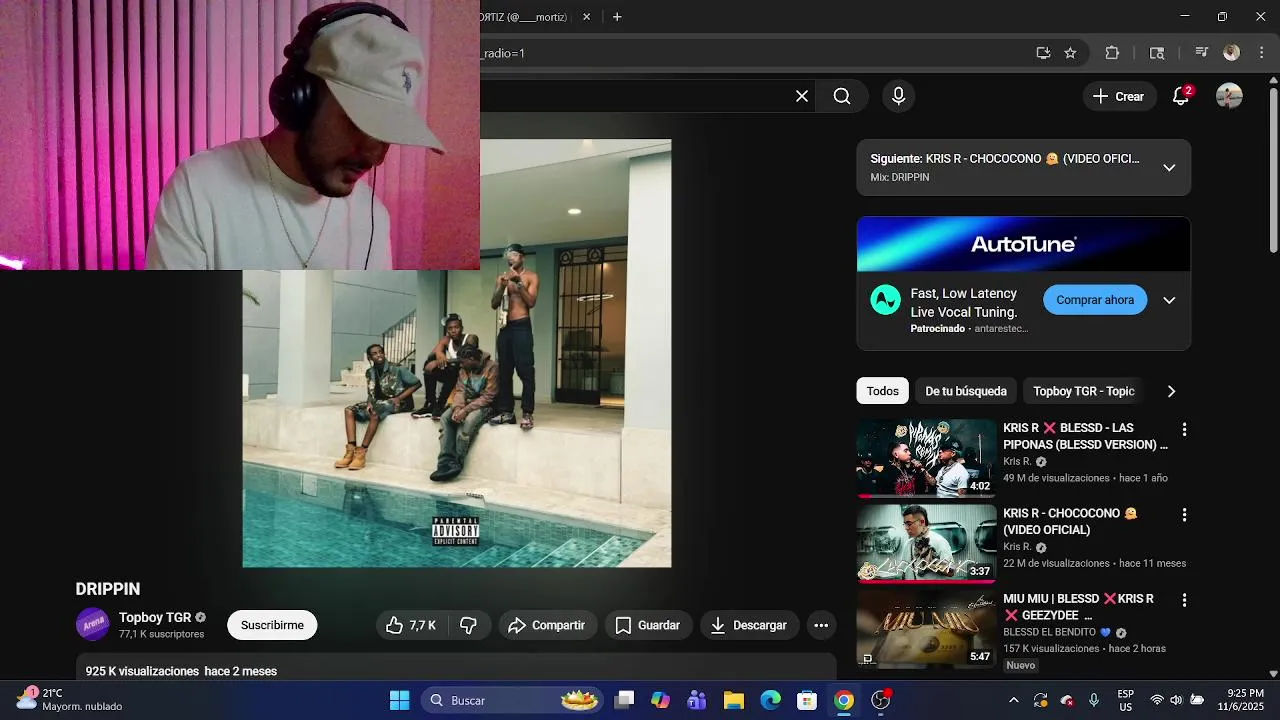
Task: Open YouTube notifications bell
Action: click(x=1181, y=96)
